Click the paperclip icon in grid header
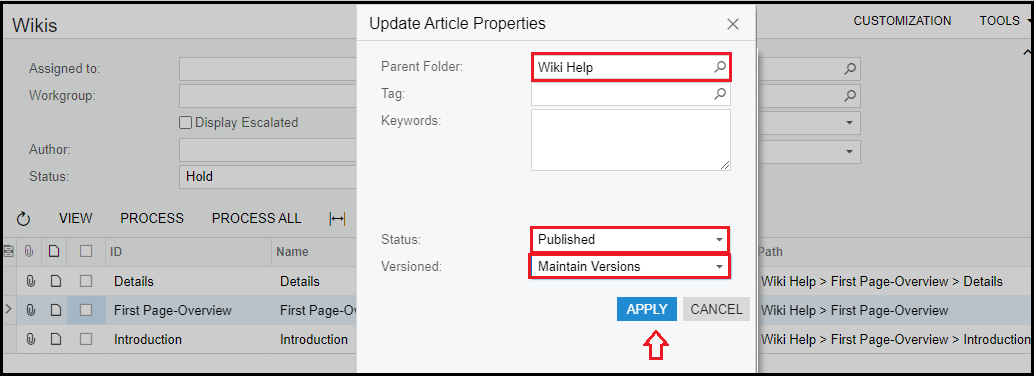This screenshot has height=376, width=1034. click(x=29, y=251)
